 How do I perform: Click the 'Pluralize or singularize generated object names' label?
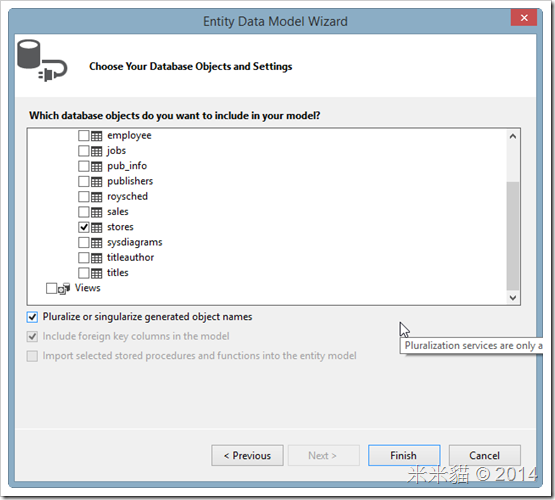point(148,317)
